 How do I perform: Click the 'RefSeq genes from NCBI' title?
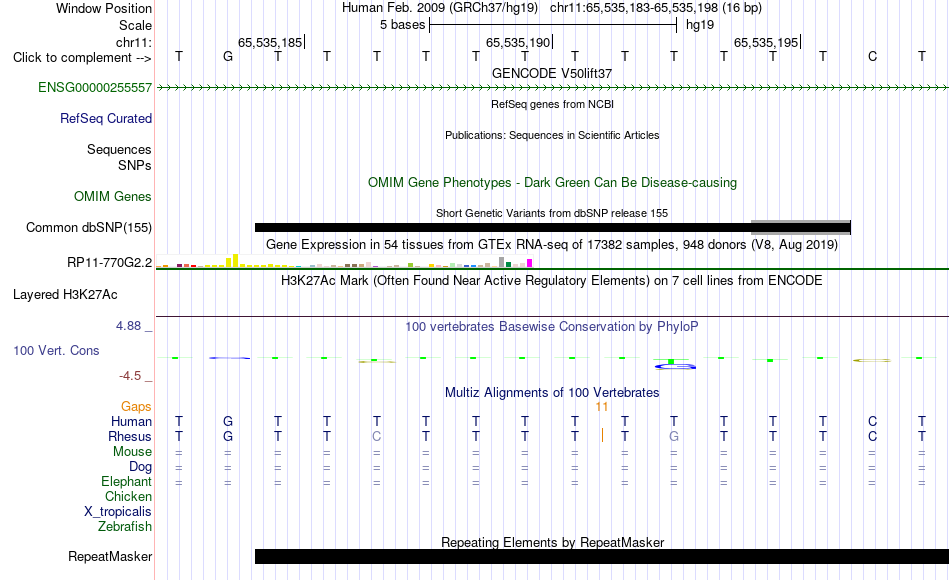pyautogui.click(x=552, y=105)
